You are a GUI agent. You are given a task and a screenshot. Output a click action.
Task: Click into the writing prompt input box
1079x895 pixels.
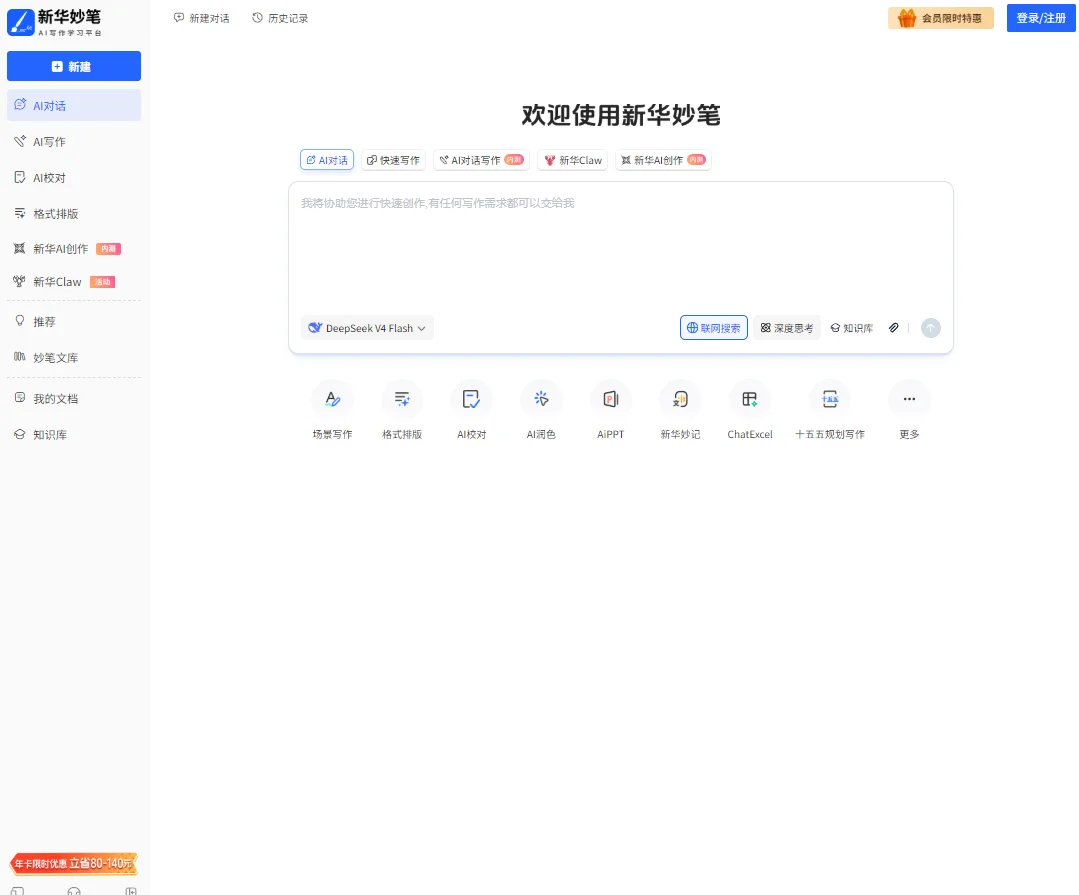point(621,248)
